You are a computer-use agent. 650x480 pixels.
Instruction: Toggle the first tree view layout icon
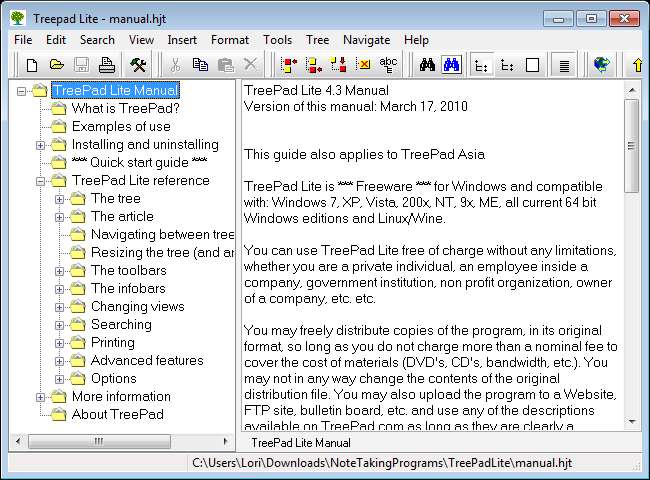[481, 65]
